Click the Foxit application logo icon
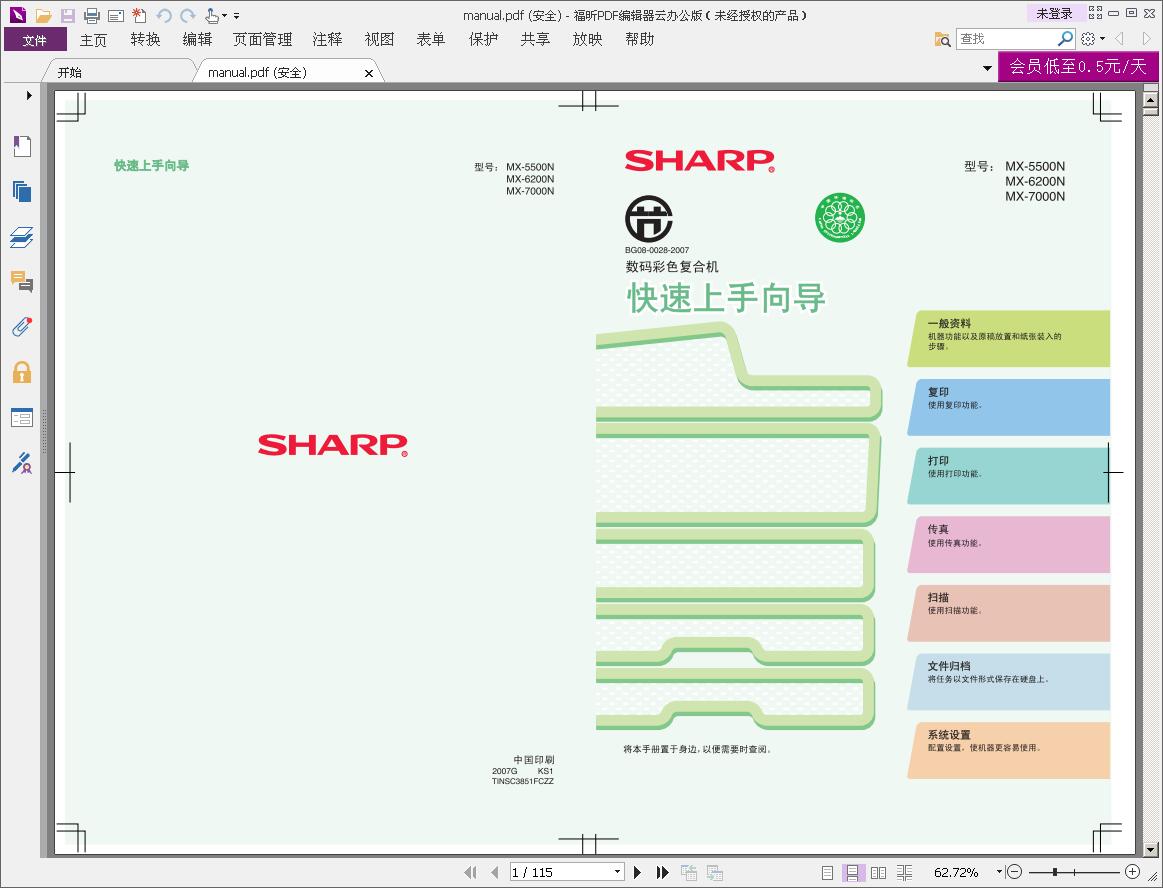The width and height of the screenshot is (1163, 888). (18, 14)
